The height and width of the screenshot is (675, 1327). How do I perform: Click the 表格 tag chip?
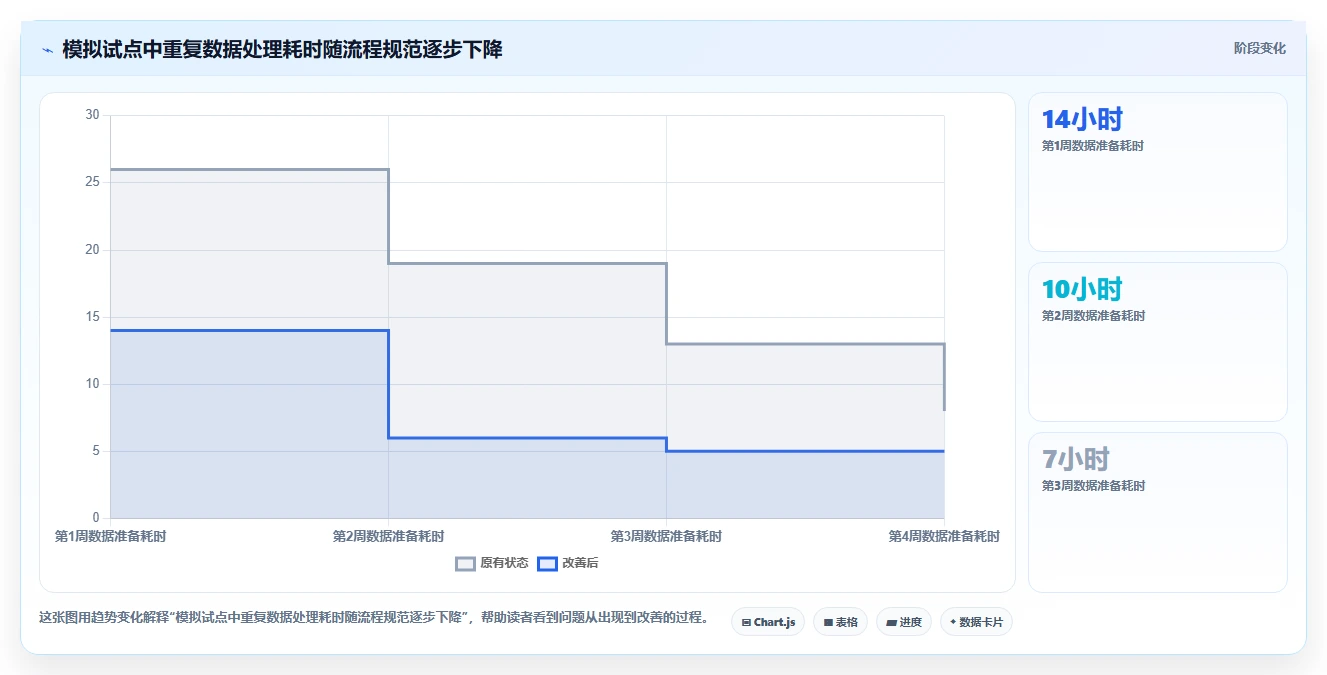click(840, 622)
